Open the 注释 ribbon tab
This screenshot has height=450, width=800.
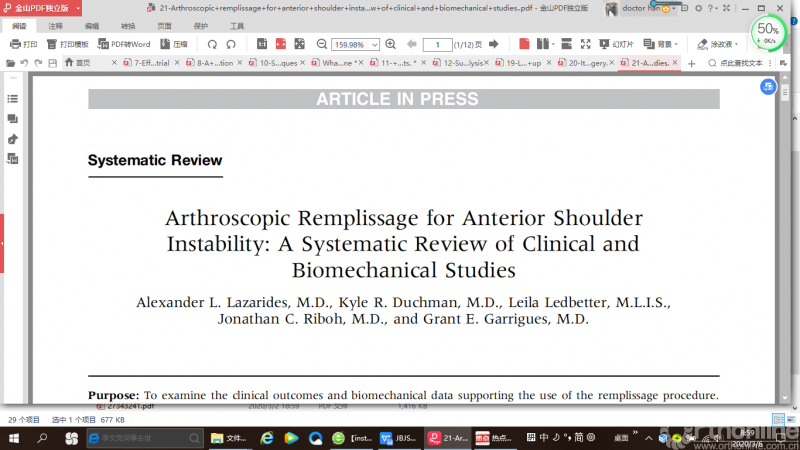(x=55, y=26)
